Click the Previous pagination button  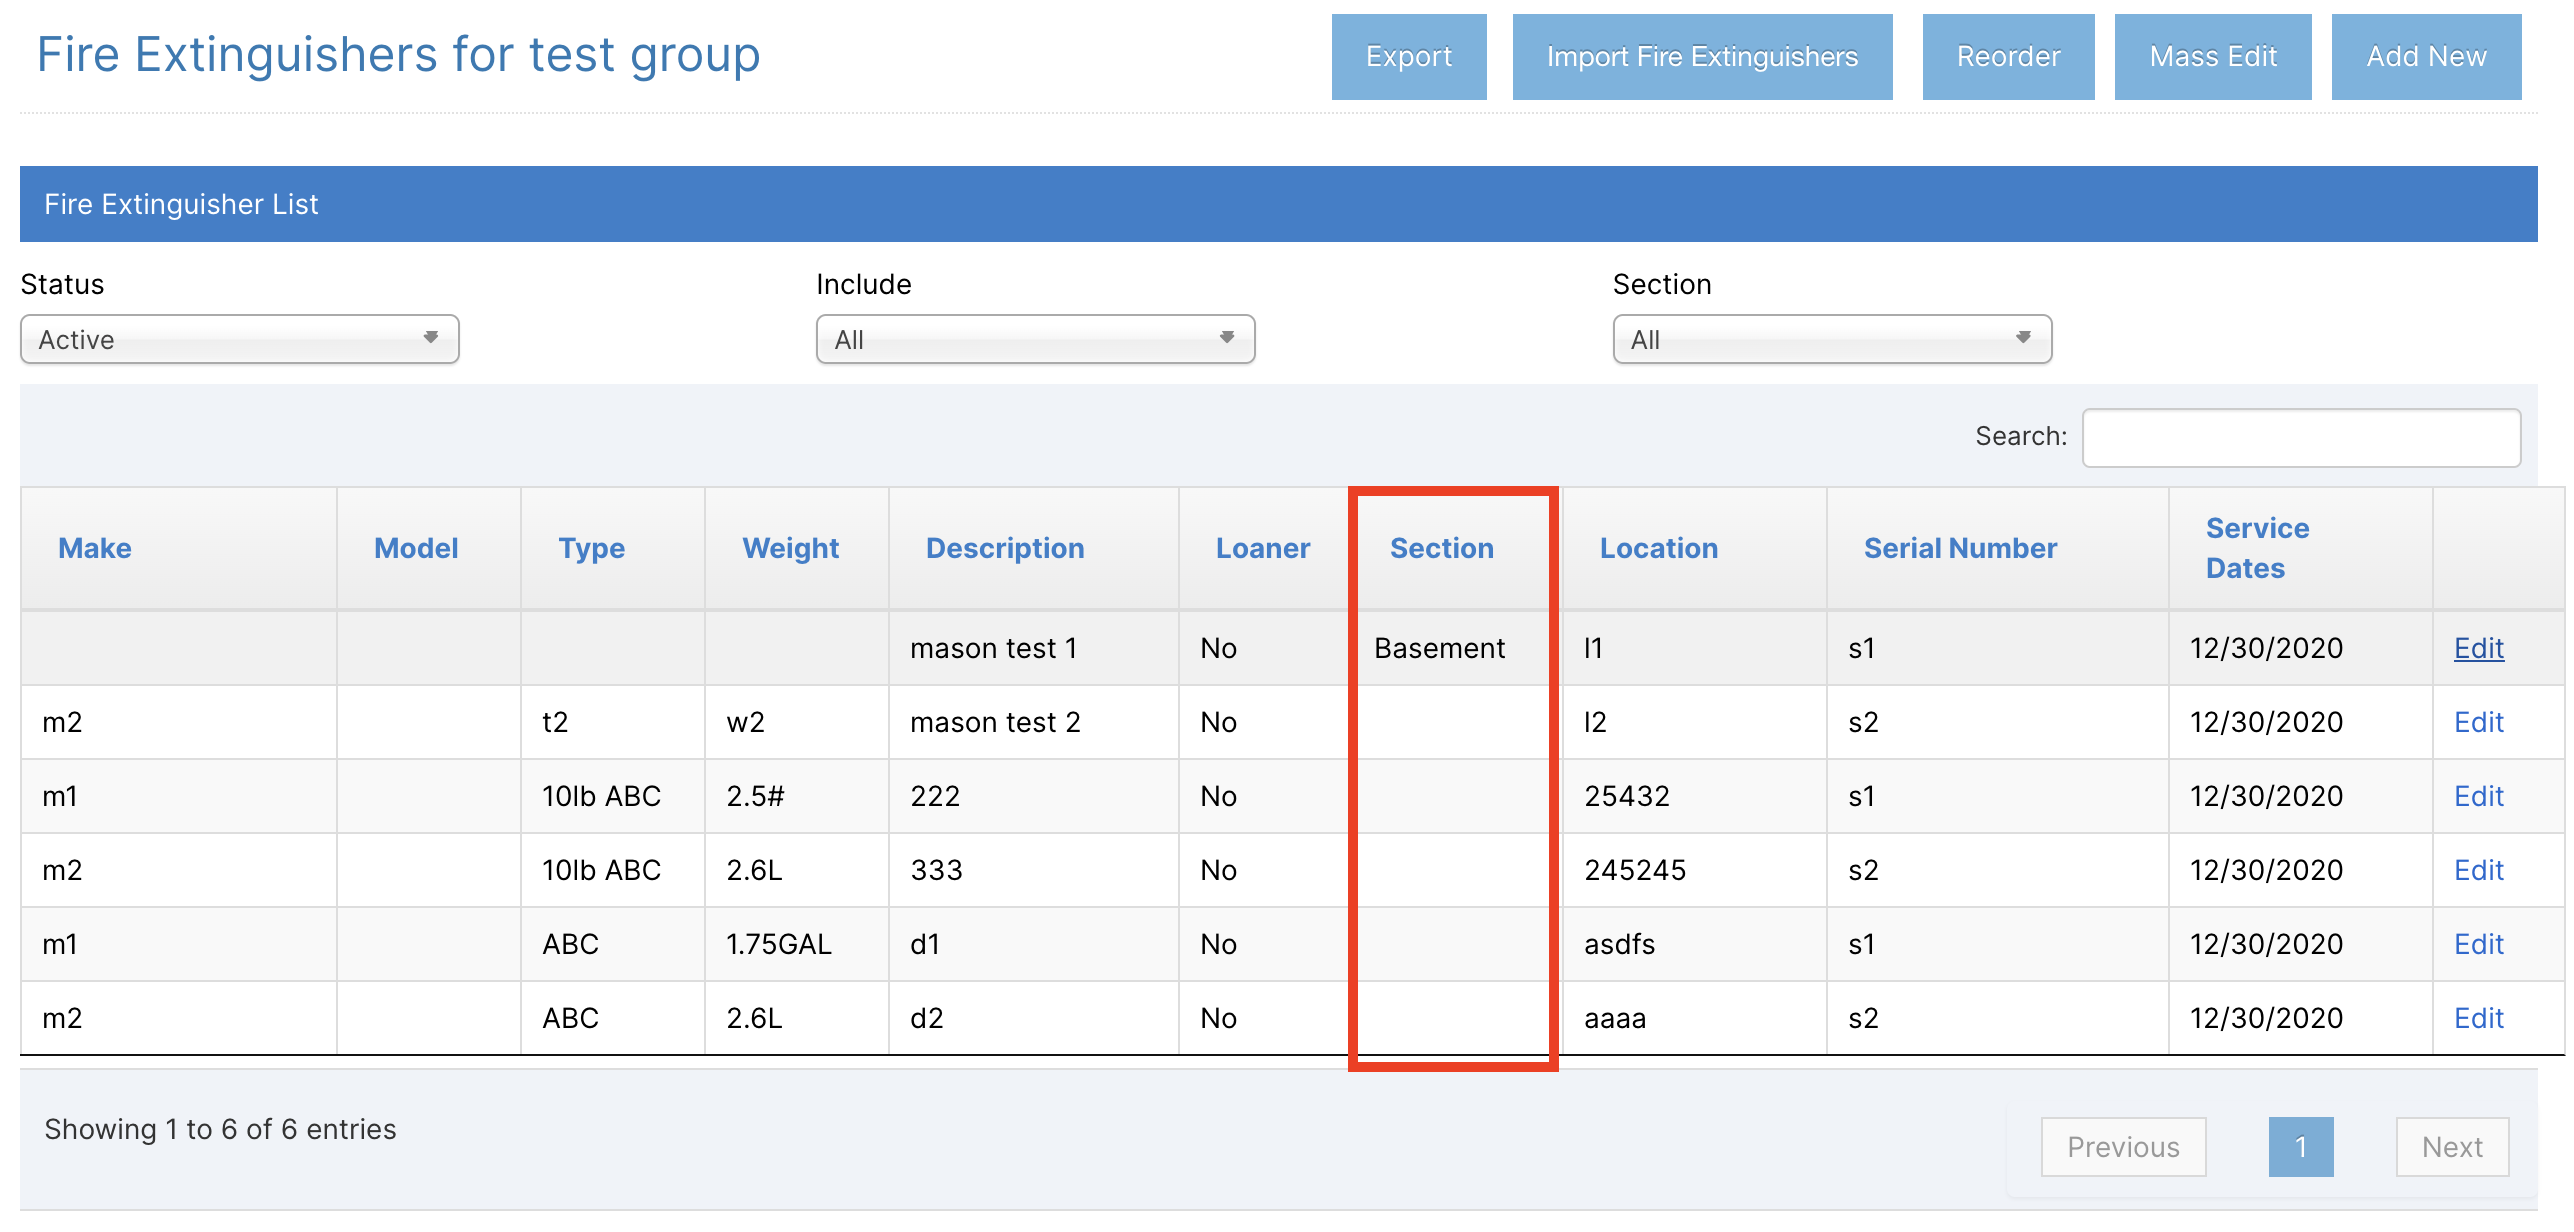click(2123, 1147)
